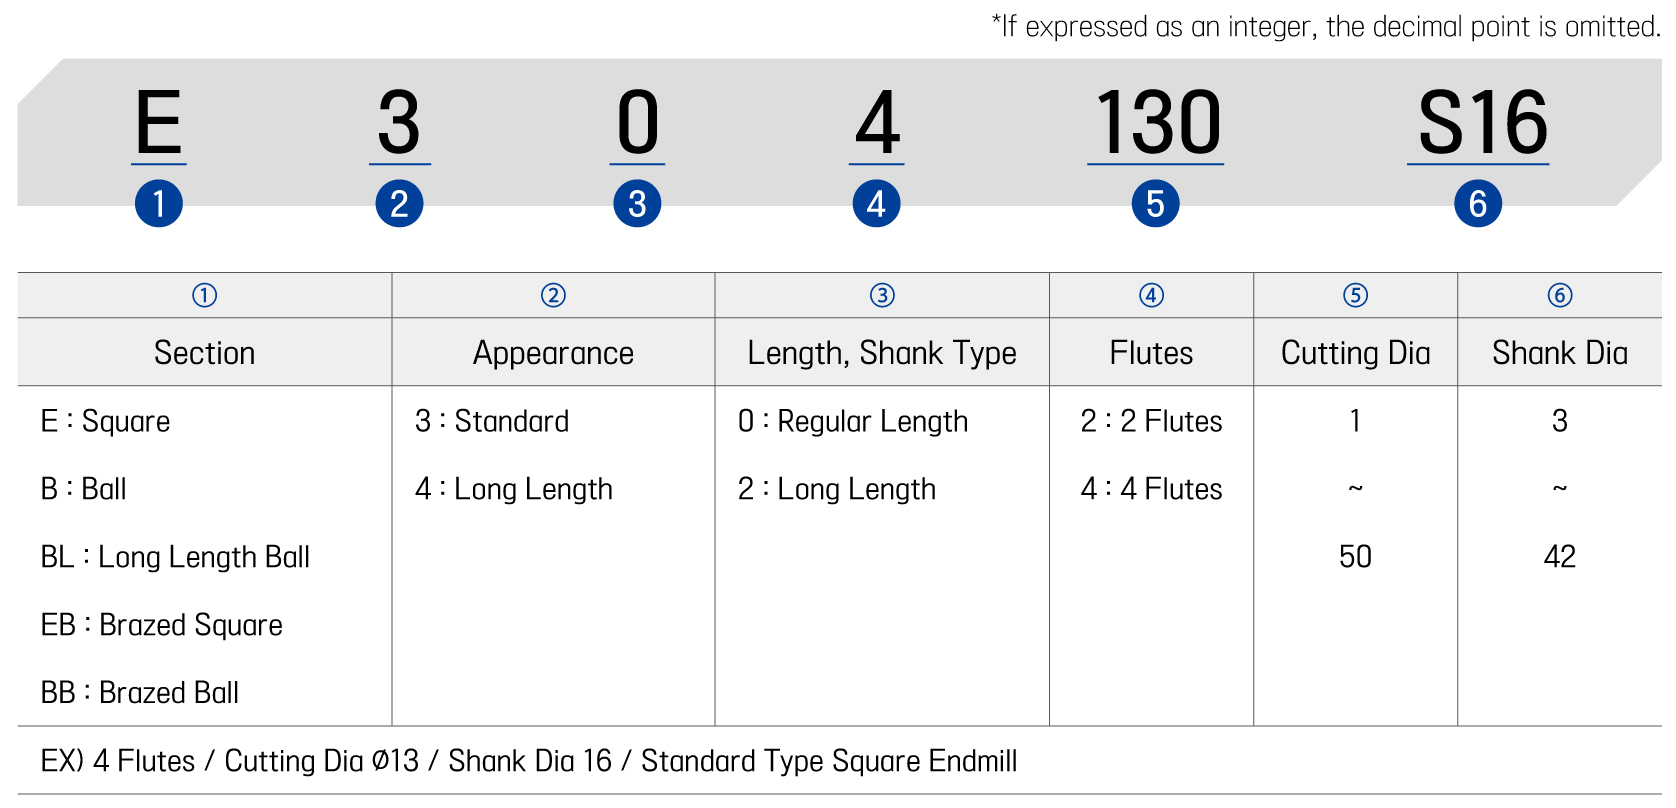
Task: Click outlined circle 3 above Length, Shank Type
Action: click(882, 295)
